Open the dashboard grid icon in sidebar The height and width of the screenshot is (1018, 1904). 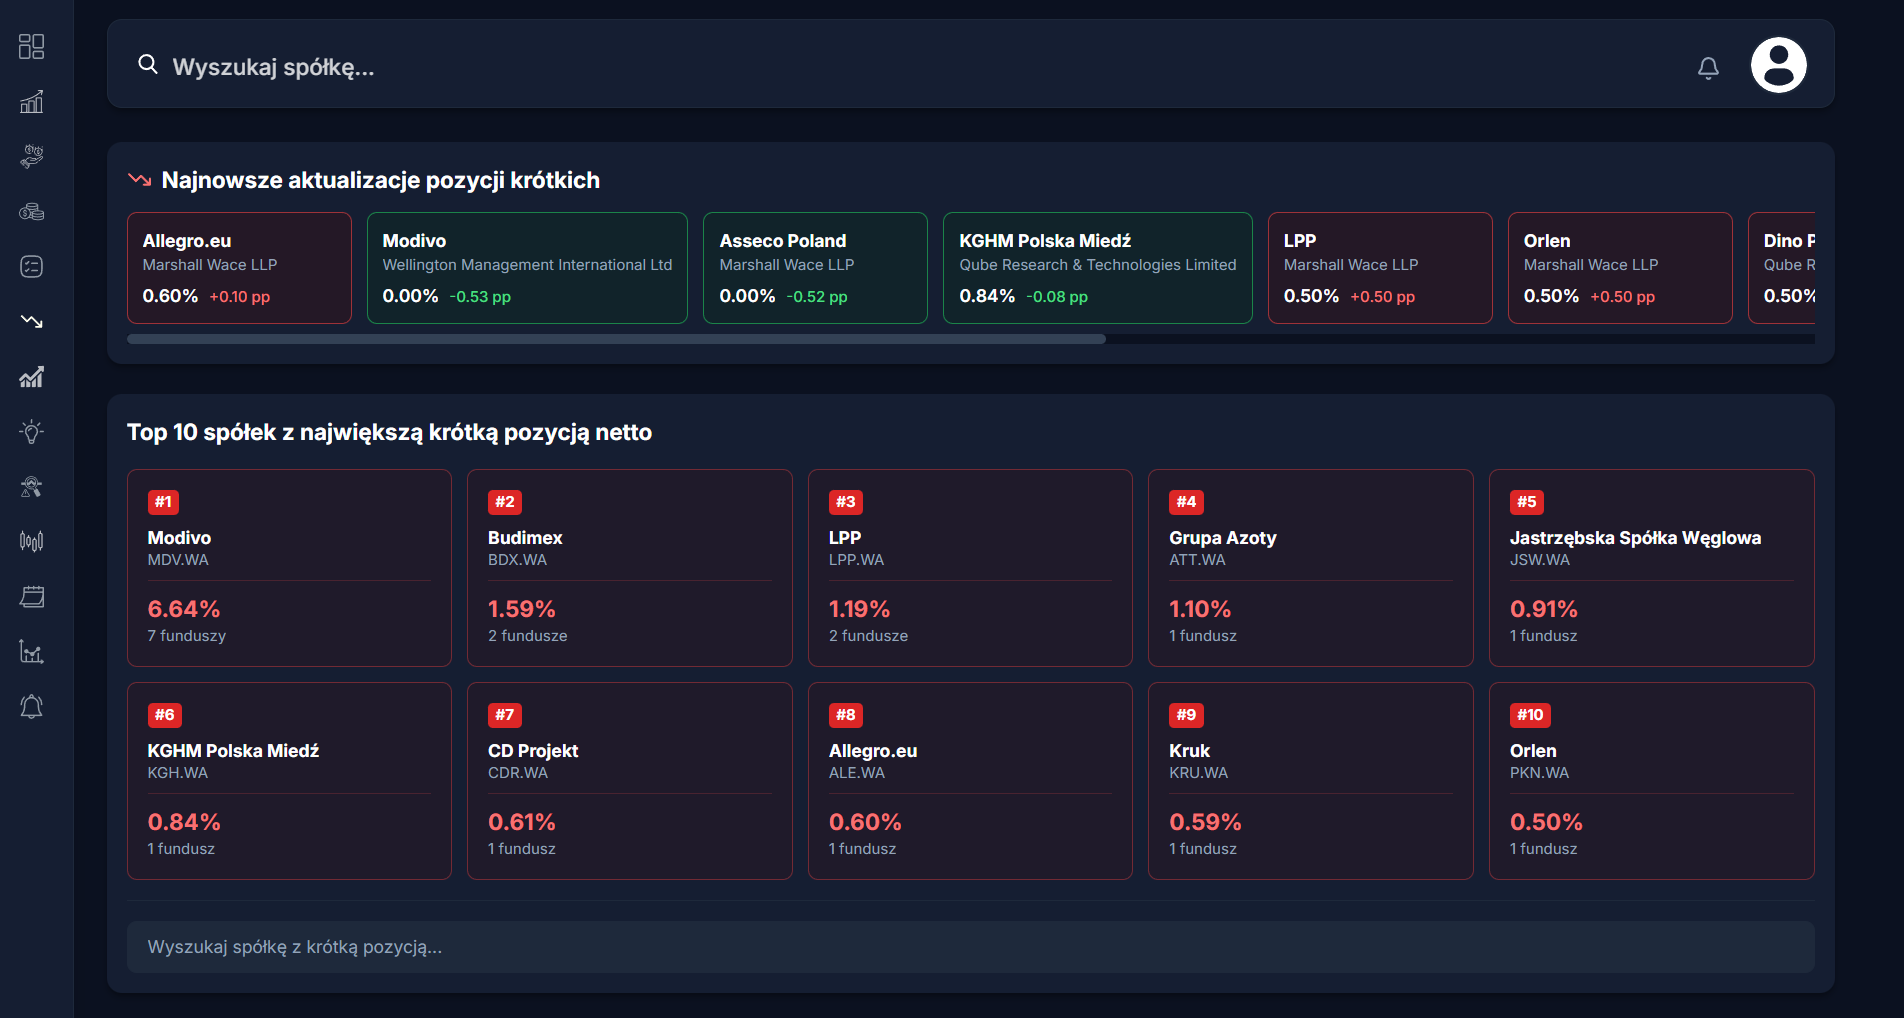coord(32,47)
